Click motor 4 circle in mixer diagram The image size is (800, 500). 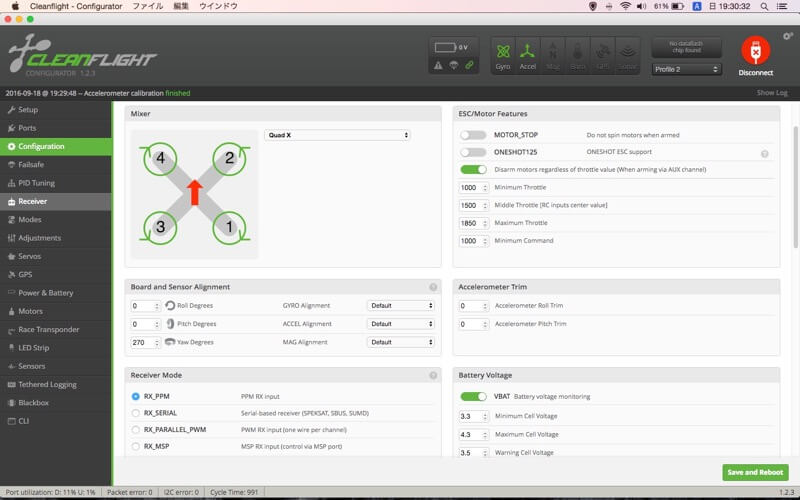pyautogui.click(x=160, y=159)
